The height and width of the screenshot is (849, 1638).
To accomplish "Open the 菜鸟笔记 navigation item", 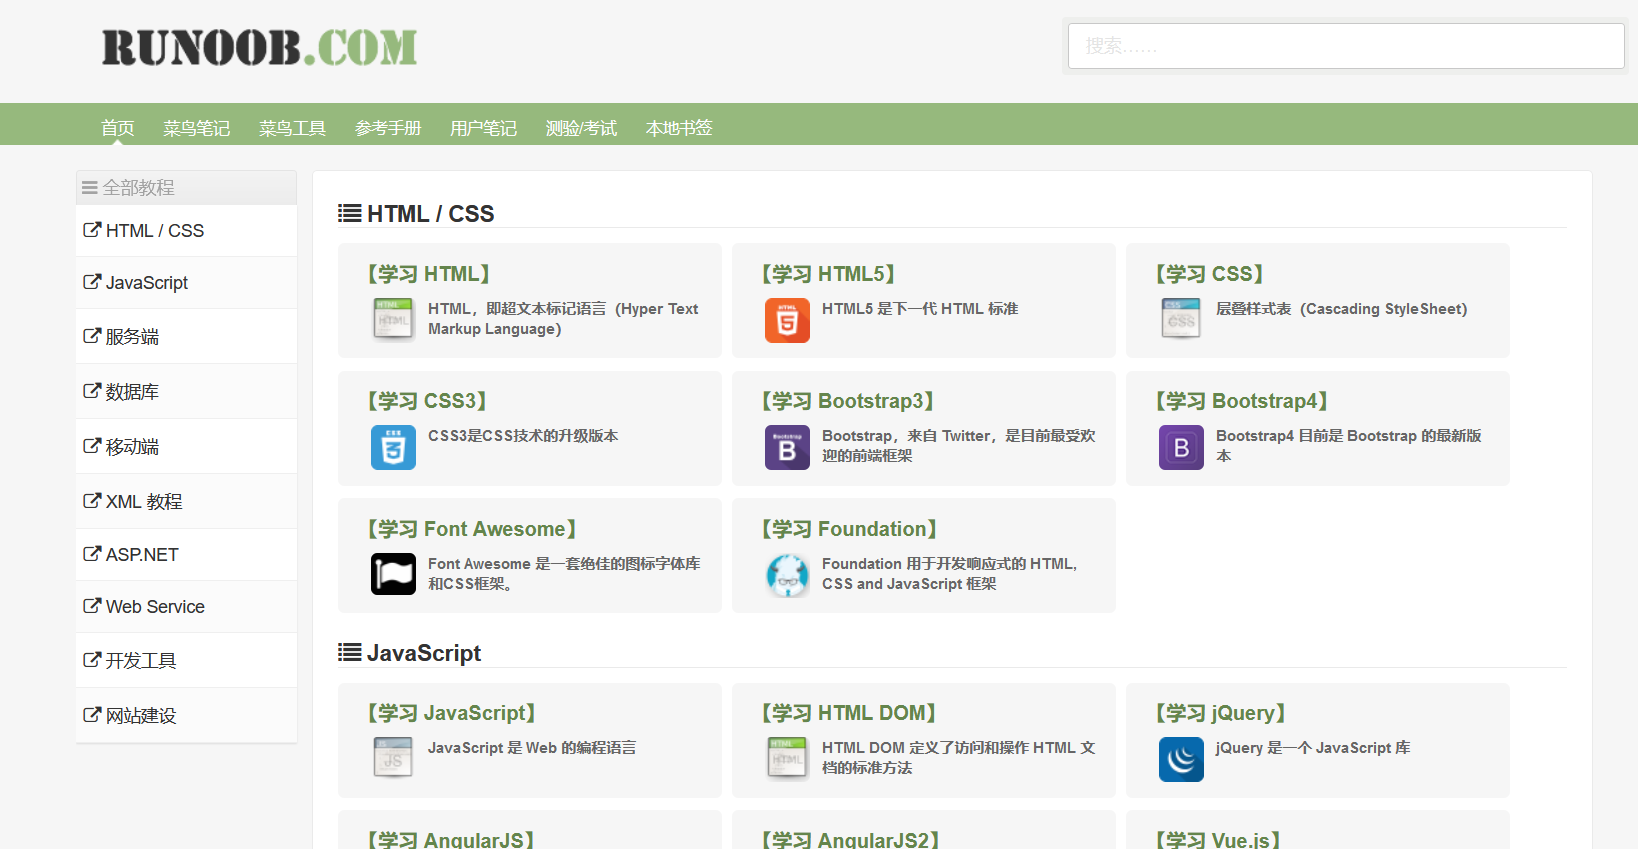I will click(197, 128).
